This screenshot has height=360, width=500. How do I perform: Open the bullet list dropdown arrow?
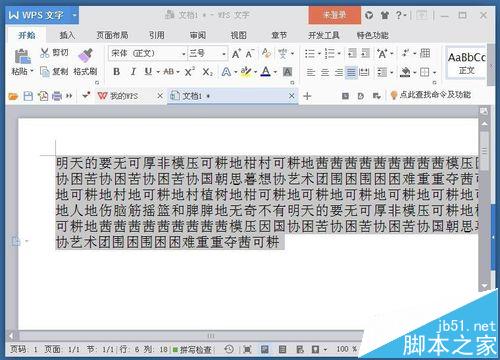tap(319, 53)
